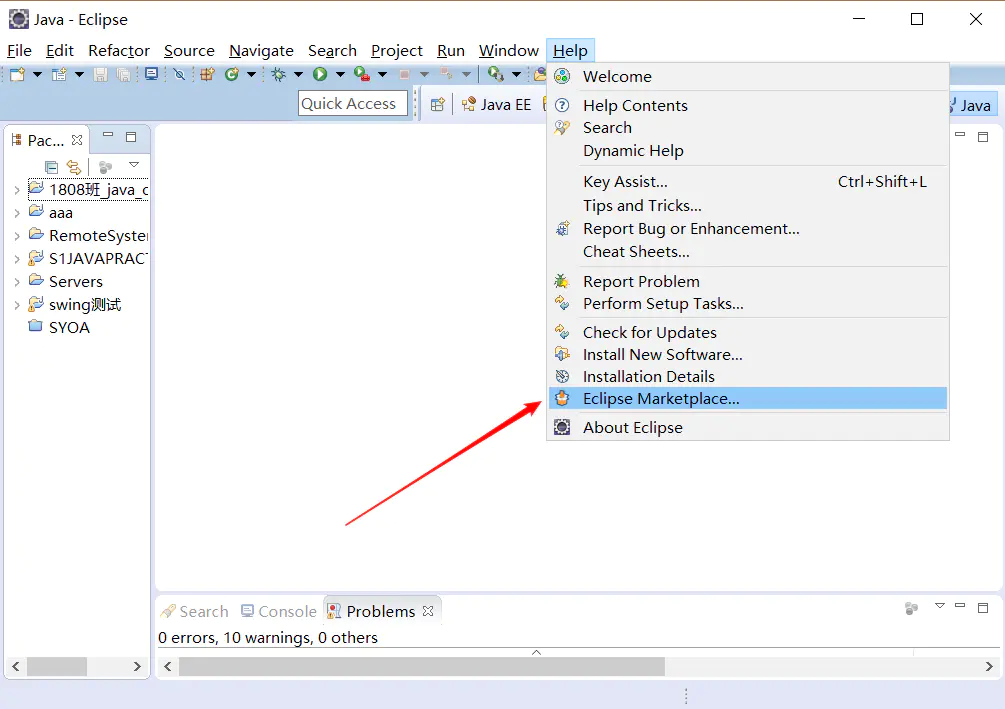1005x709 pixels.
Task: Open the Run configurations dropdown arrow
Action: 340,74
